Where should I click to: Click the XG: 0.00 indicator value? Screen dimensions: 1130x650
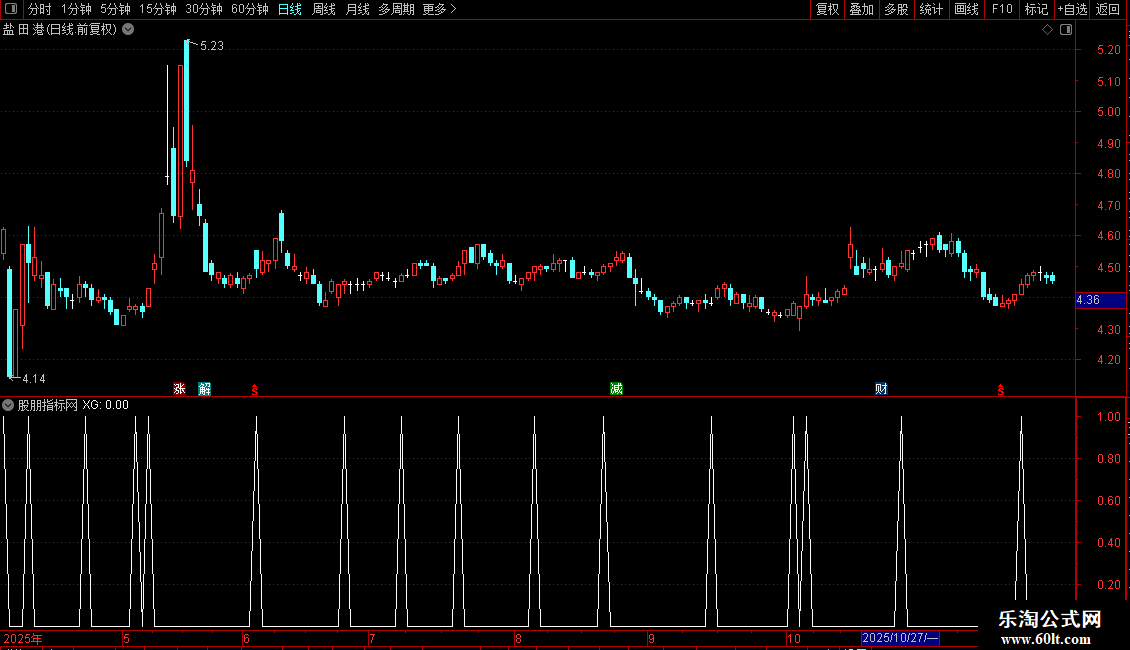tap(105, 406)
